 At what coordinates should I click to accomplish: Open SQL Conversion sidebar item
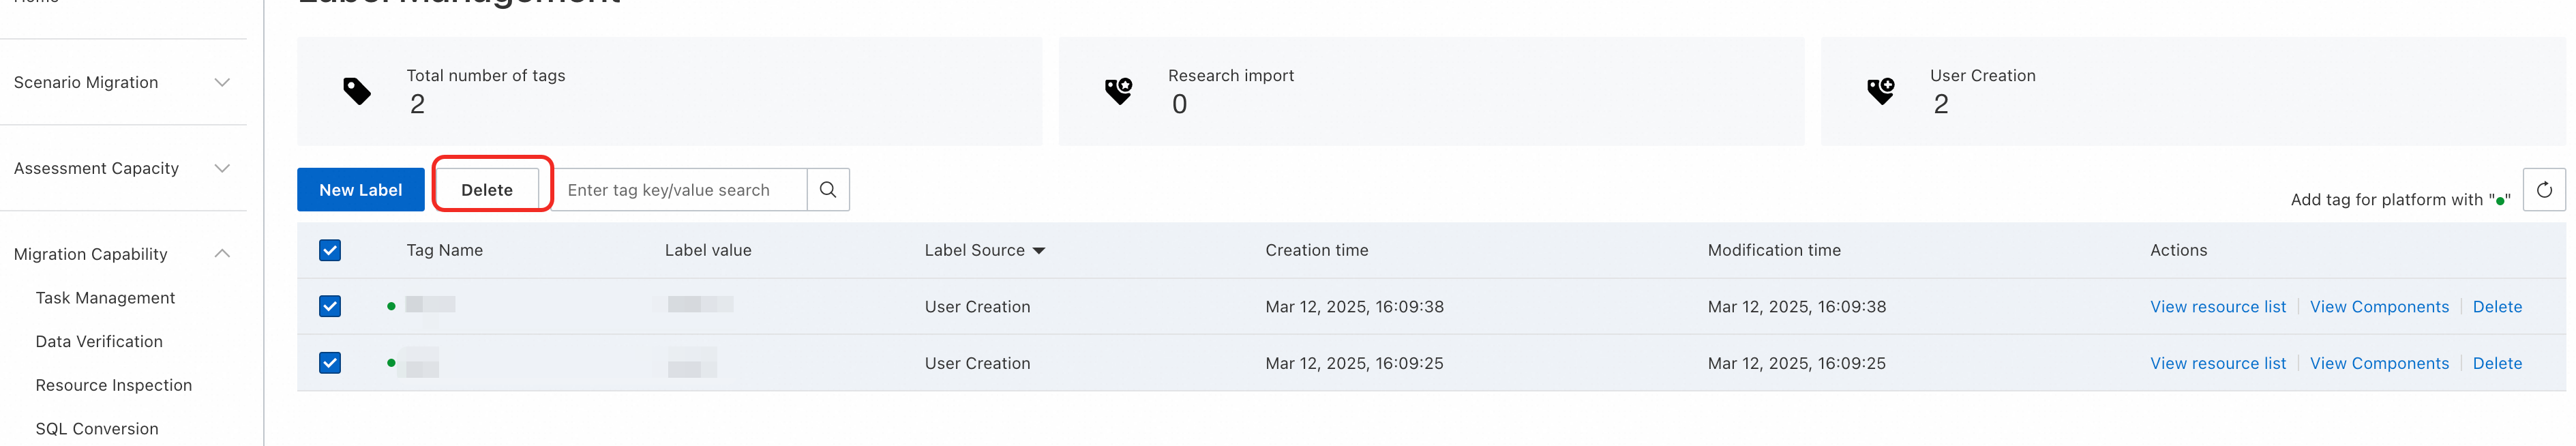pyautogui.click(x=97, y=429)
